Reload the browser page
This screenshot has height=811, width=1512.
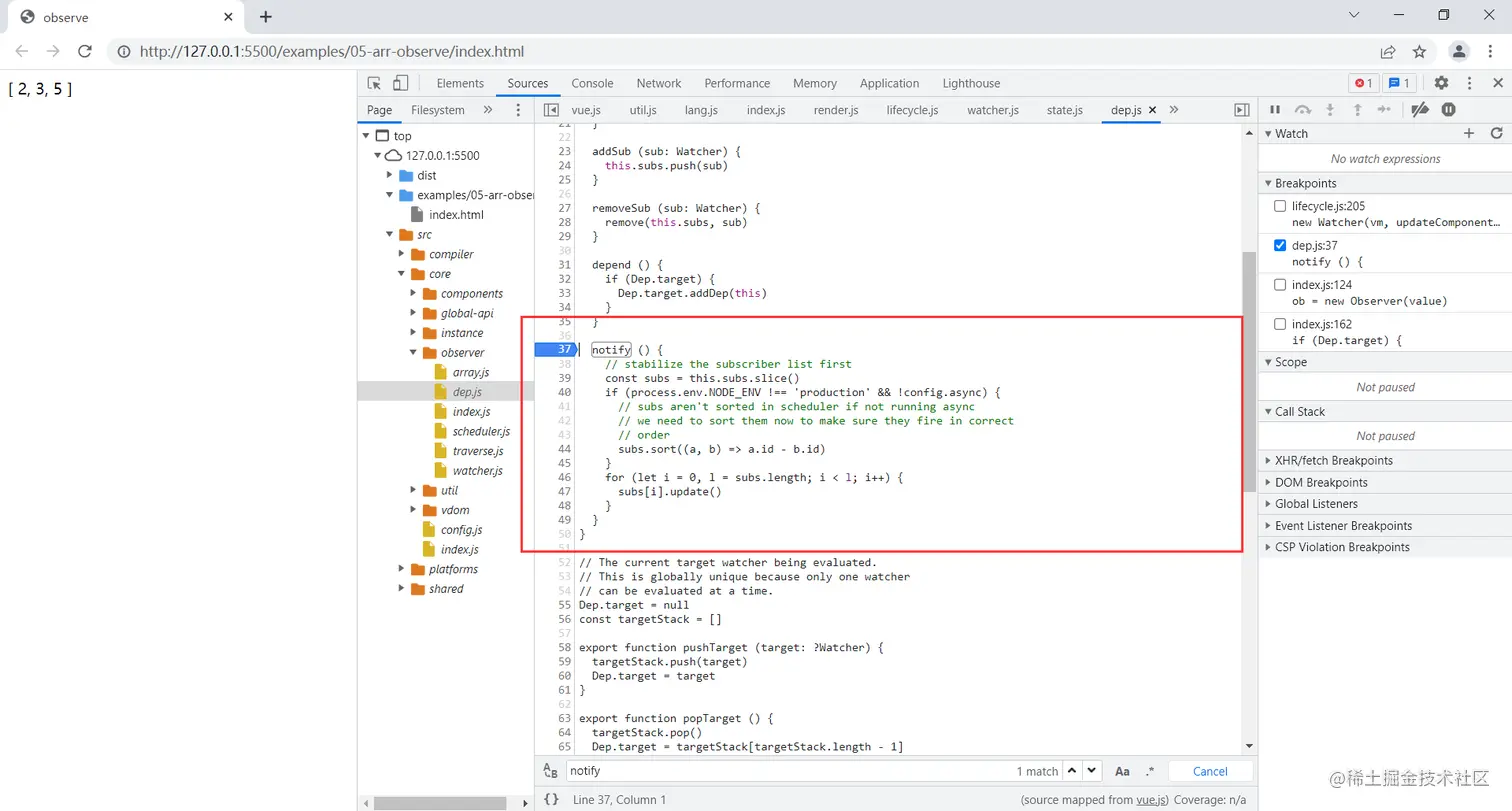[x=85, y=51]
